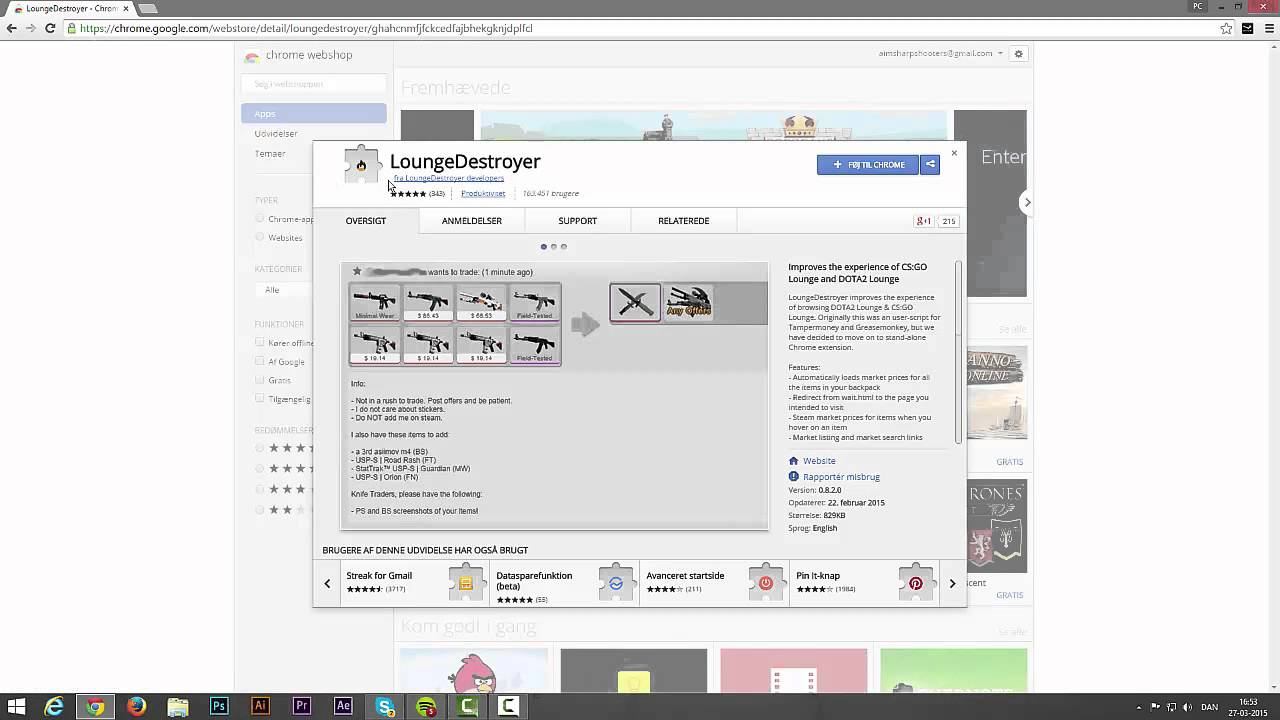Select Apps in the webstore sidebar

point(313,114)
